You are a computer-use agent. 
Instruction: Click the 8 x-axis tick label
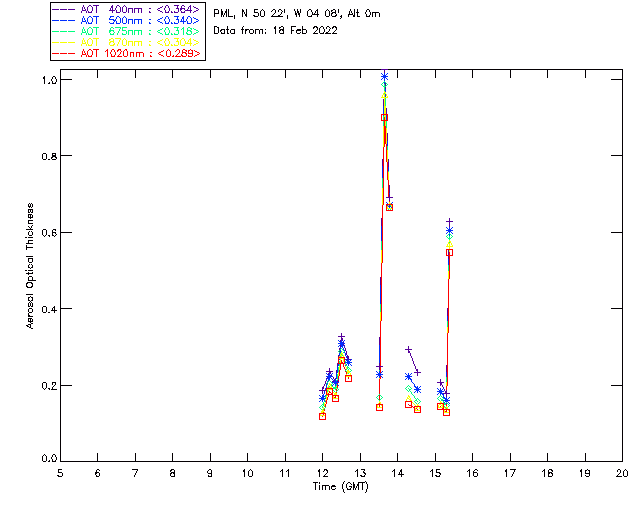pyautogui.click(x=173, y=473)
